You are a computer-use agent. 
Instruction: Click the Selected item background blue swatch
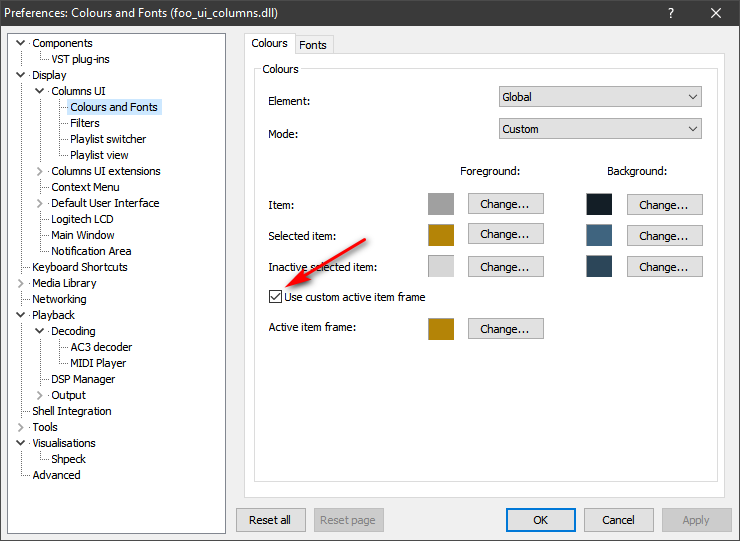click(599, 236)
